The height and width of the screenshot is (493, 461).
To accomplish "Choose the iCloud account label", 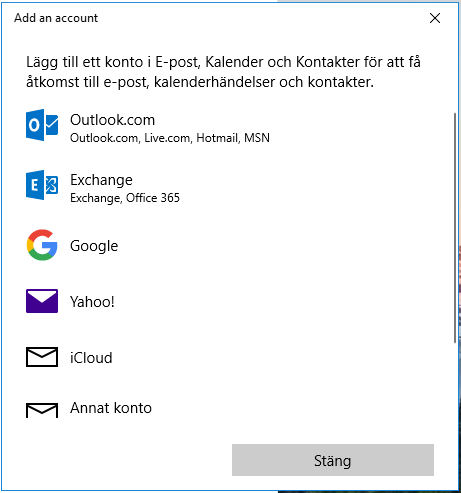I will (91, 358).
